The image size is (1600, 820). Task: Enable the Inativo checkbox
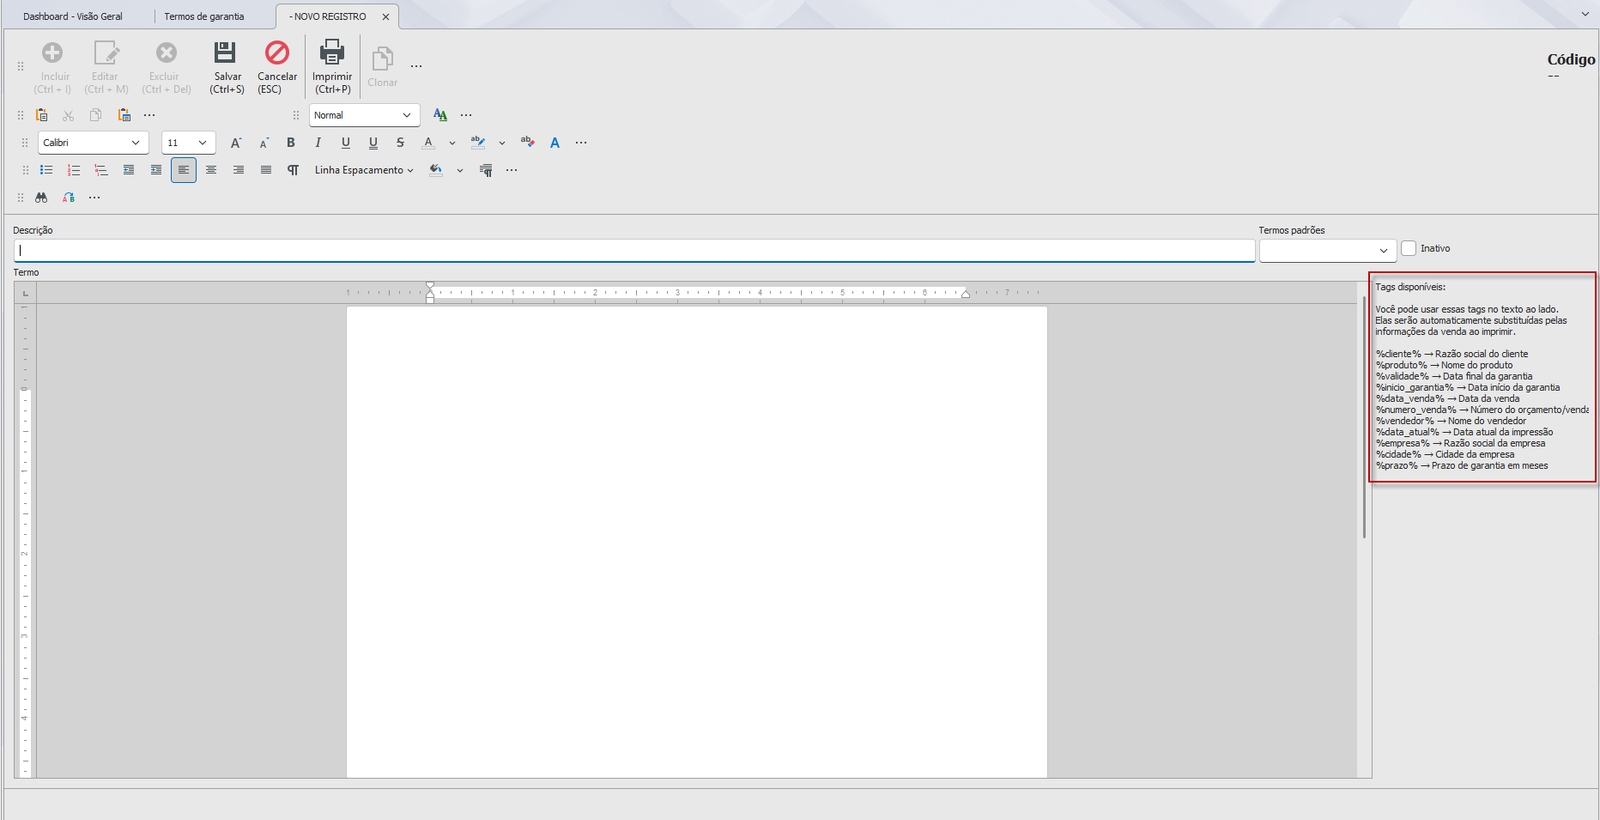tap(1409, 248)
